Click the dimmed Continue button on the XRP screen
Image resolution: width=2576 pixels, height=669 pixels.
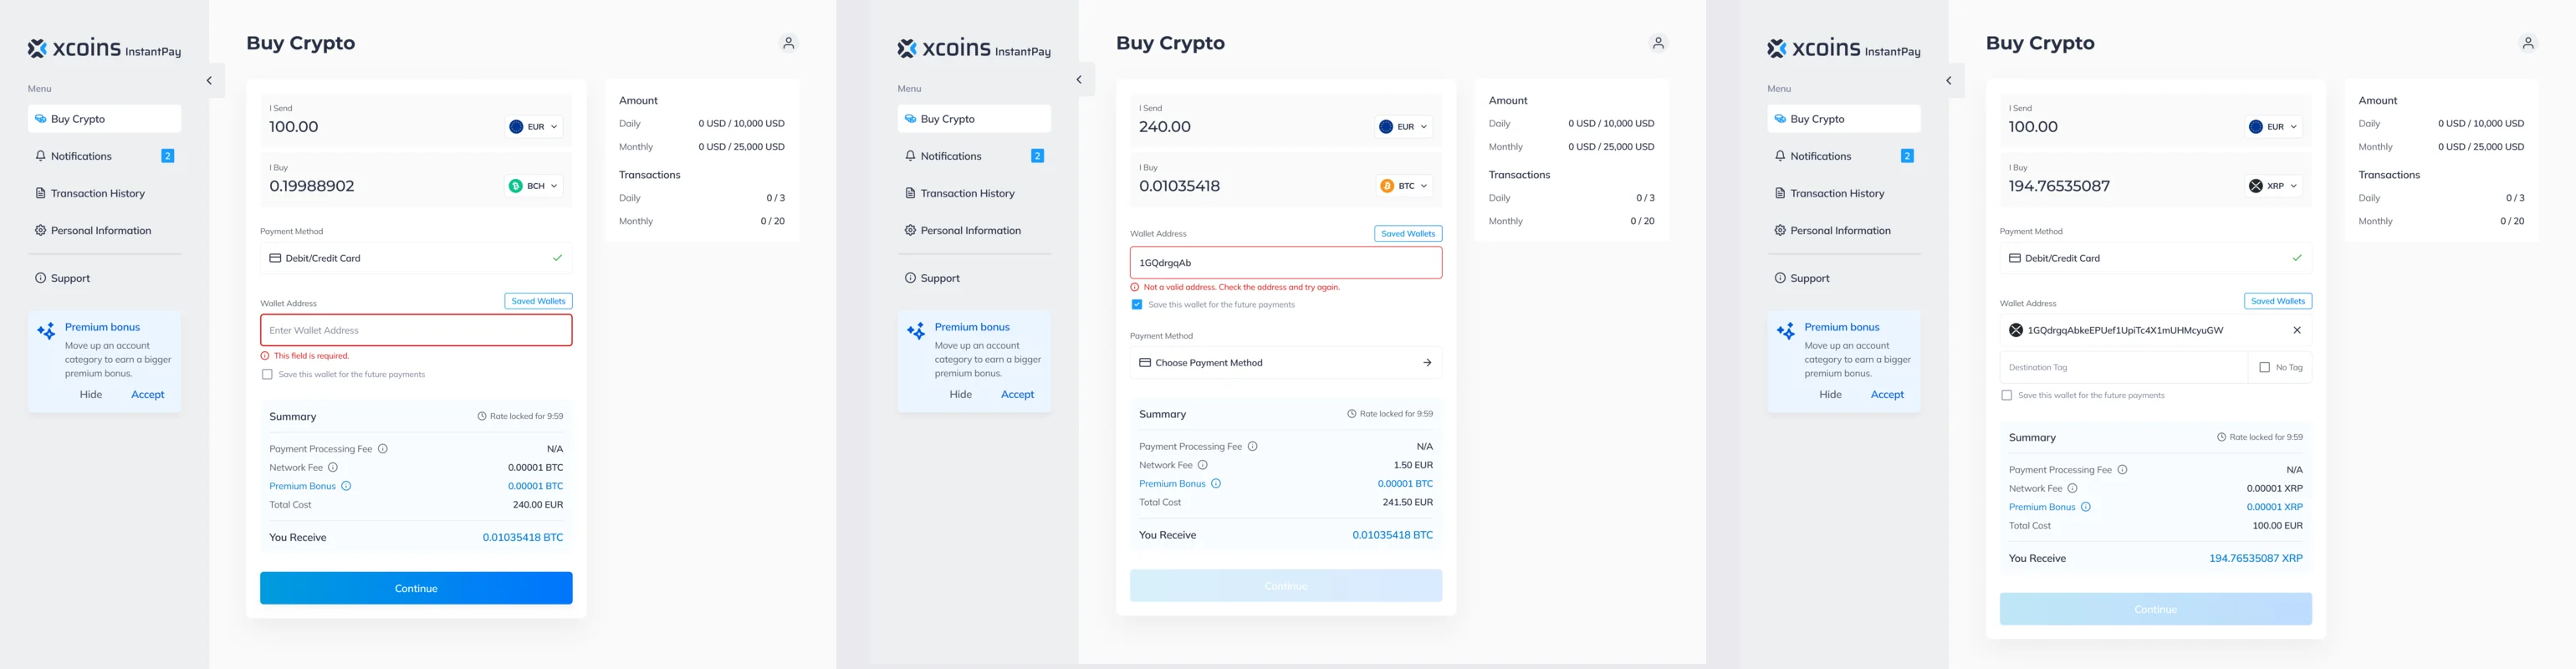(2156, 609)
